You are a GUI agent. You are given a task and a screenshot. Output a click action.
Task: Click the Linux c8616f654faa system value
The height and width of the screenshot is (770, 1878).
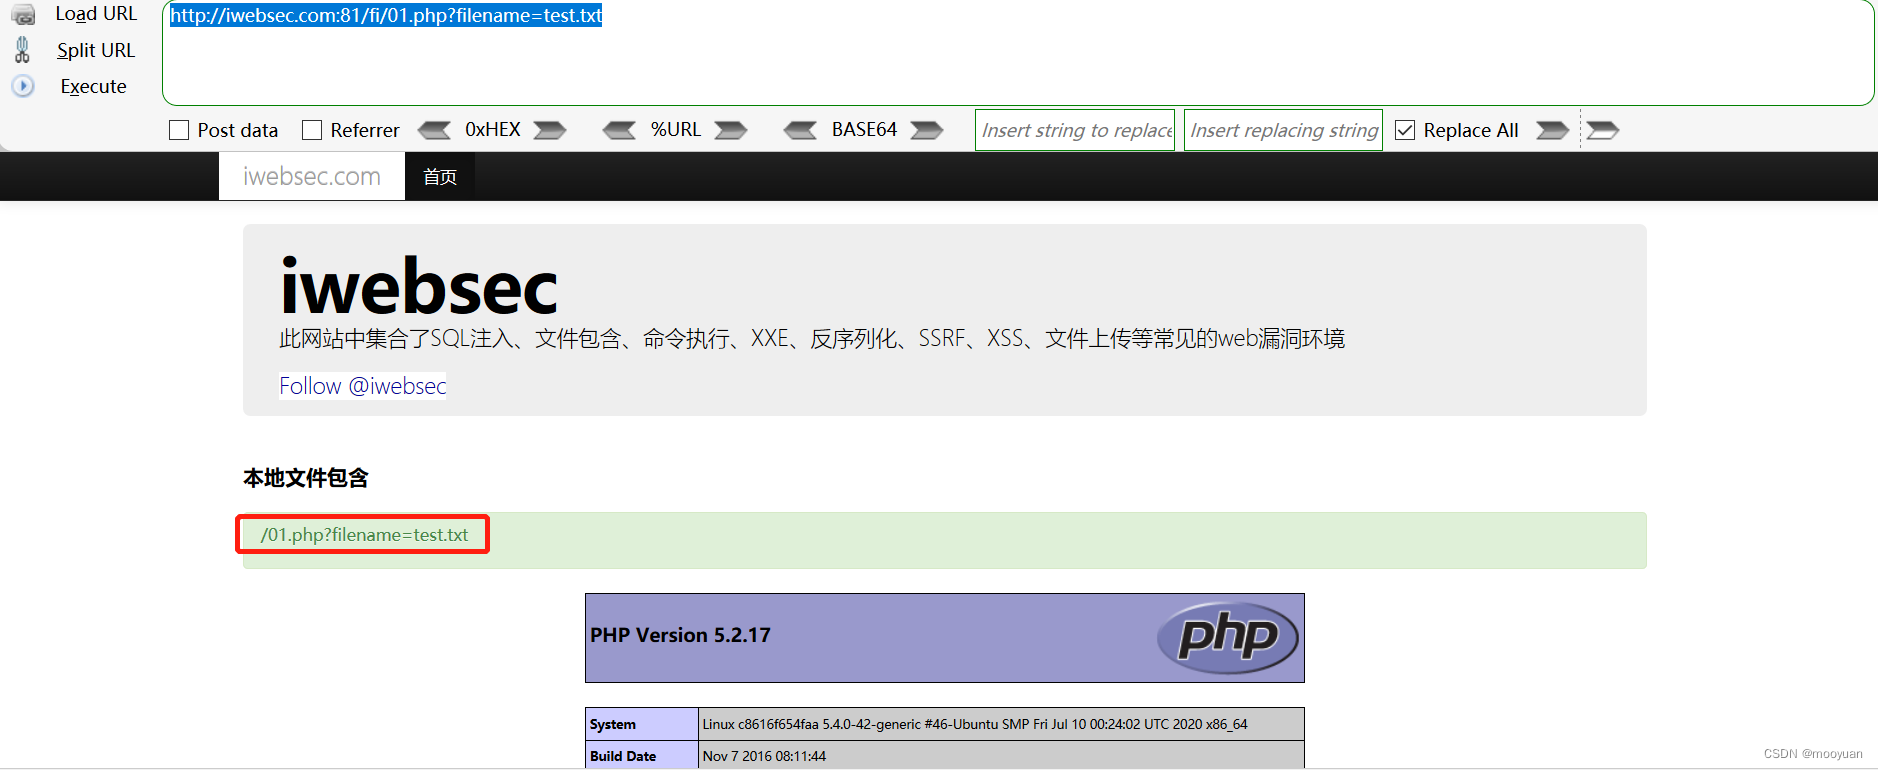(975, 724)
